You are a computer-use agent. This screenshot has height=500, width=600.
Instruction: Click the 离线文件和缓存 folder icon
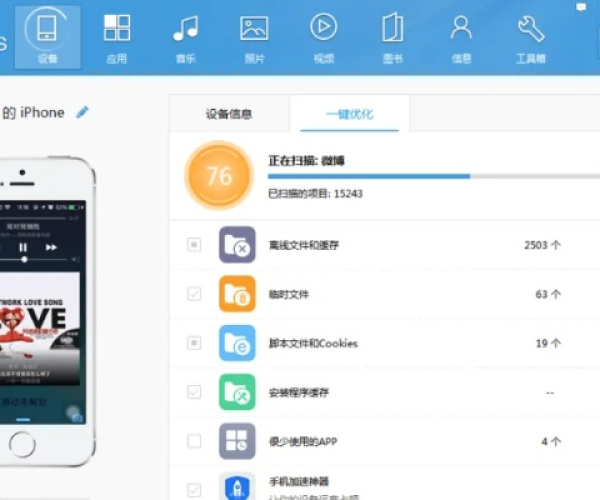click(x=237, y=244)
